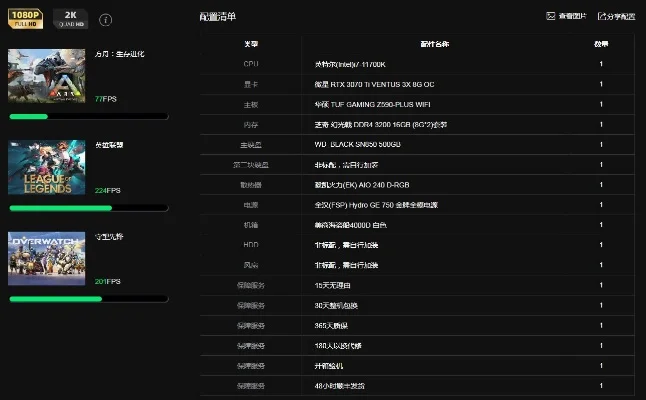The height and width of the screenshot is (400, 646).
Task: Open the 查看图片 view image button
Action: coord(566,16)
